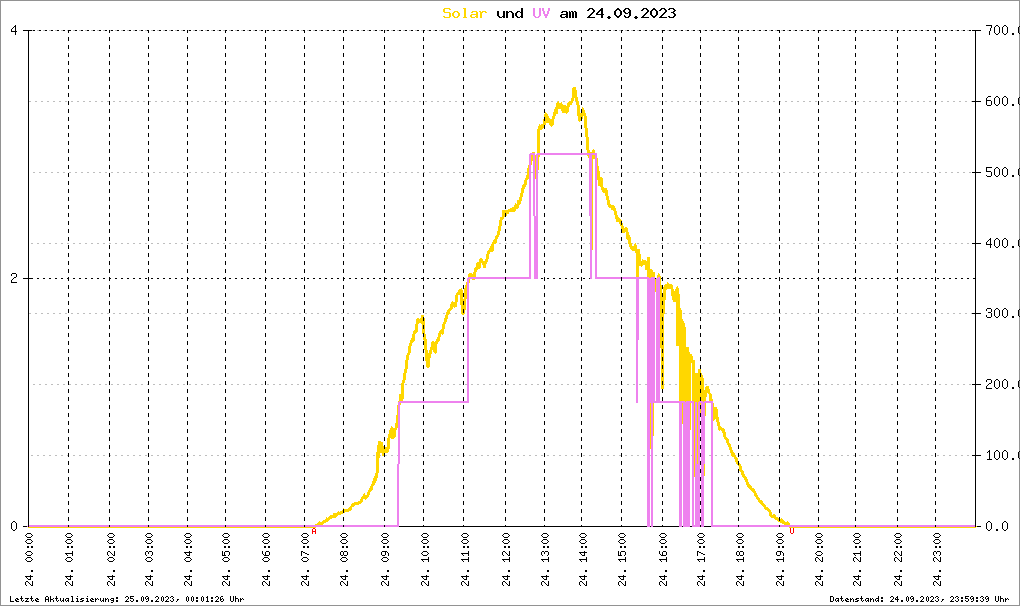Click the pink 'UV' word in the title
Screen dimensions: 1020x606
tap(541, 13)
